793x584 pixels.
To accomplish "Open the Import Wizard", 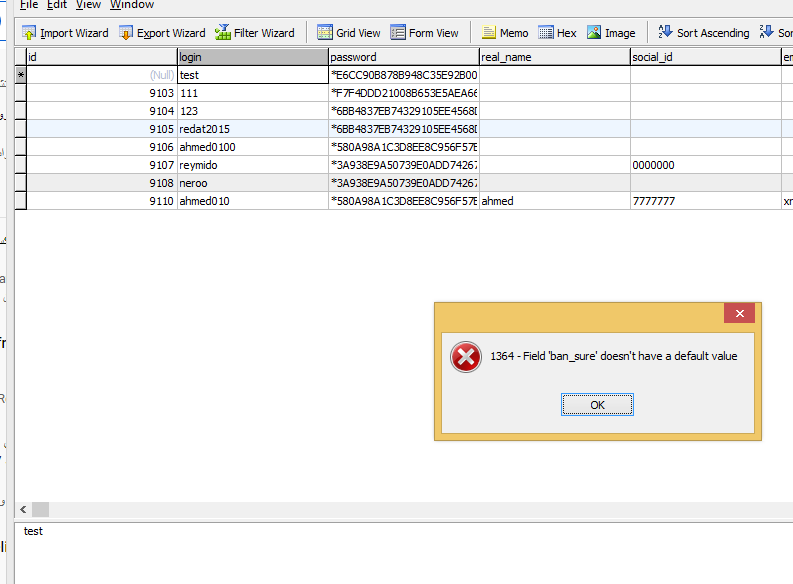I will pyautogui.click(x=65, y=33).
